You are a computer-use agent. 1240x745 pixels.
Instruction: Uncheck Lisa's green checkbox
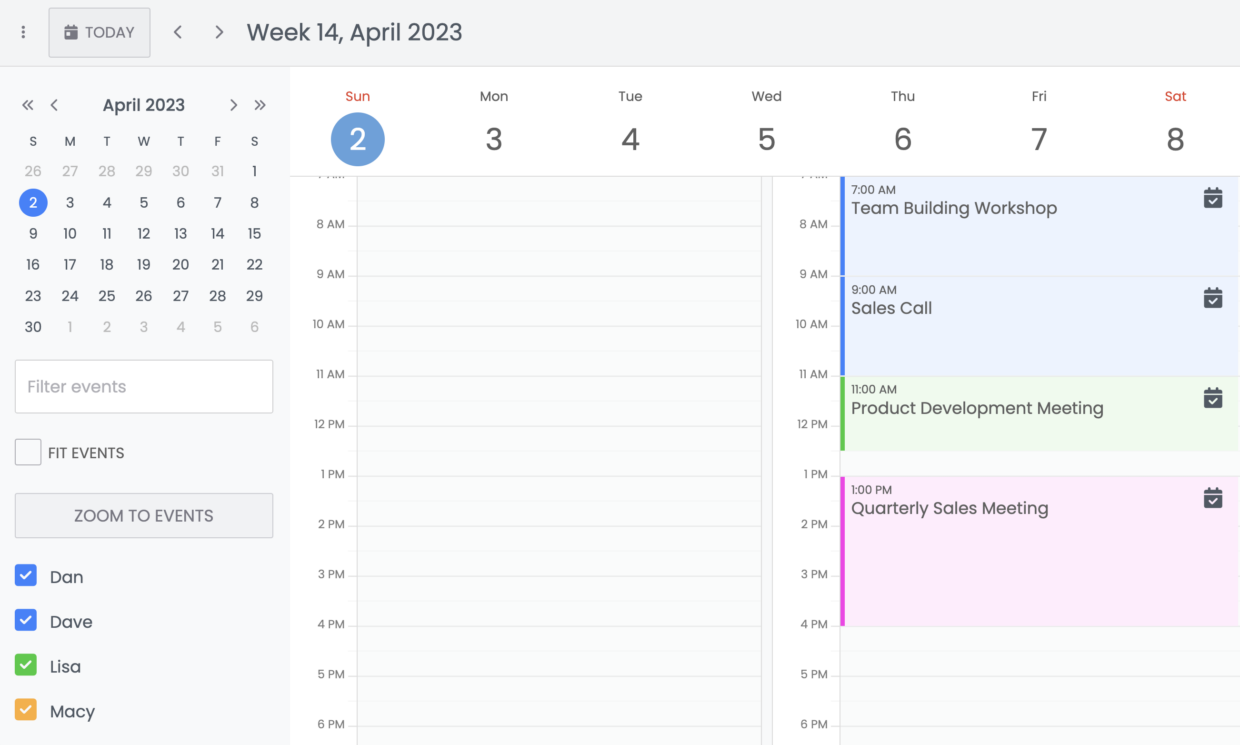[26, 665]
